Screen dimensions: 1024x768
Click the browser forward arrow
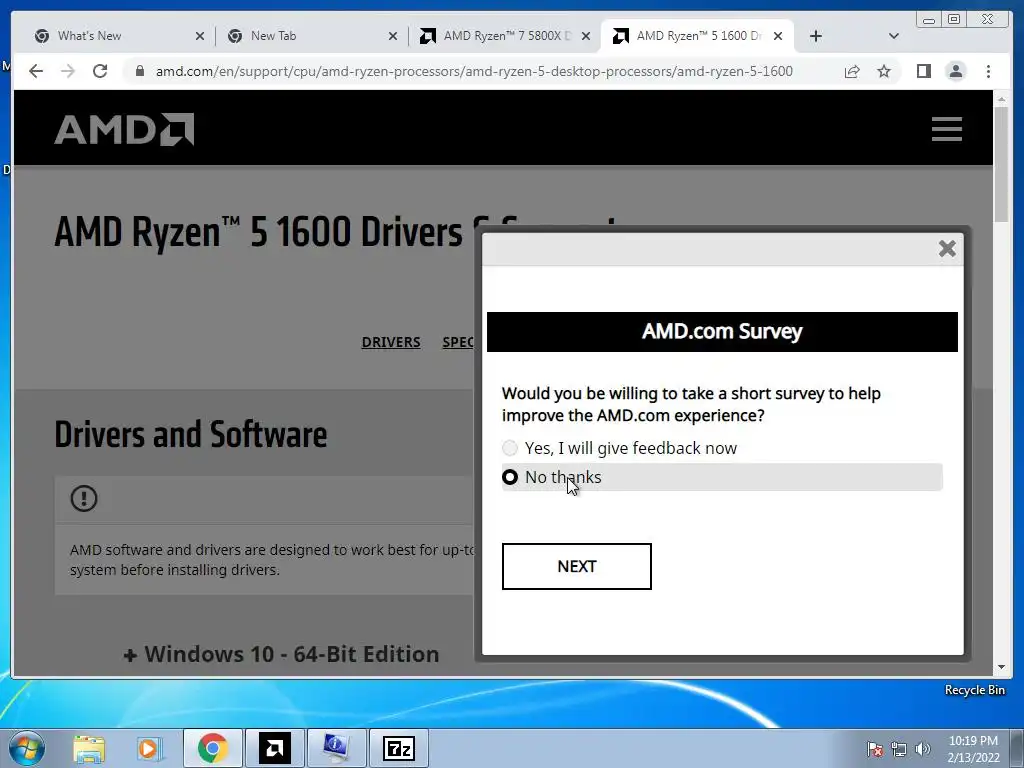point(68,71)
